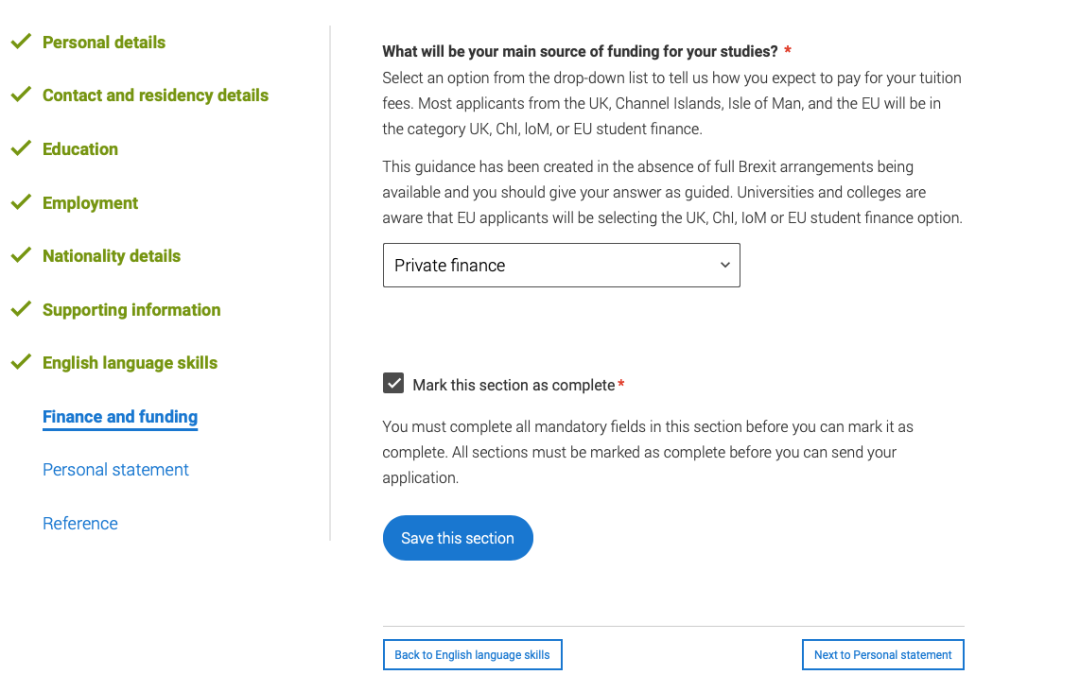Viewport: 1080px width, 692px height.
Task: Click the green checkmark next to Employment
Action: [20, 203]
